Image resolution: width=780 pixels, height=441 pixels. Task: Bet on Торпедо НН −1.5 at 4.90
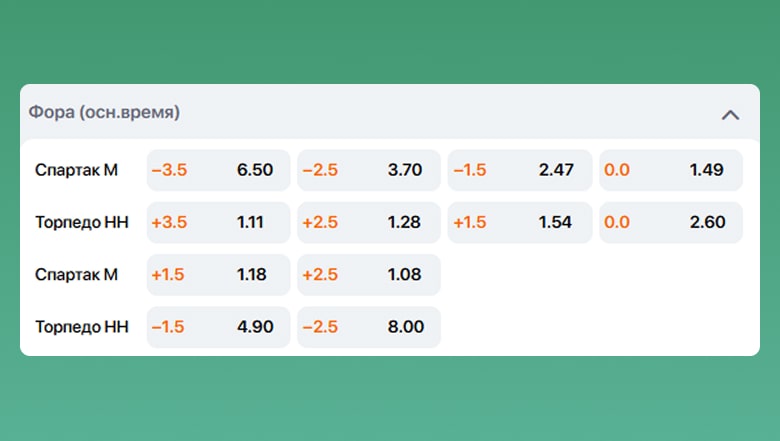click(218, 327)
